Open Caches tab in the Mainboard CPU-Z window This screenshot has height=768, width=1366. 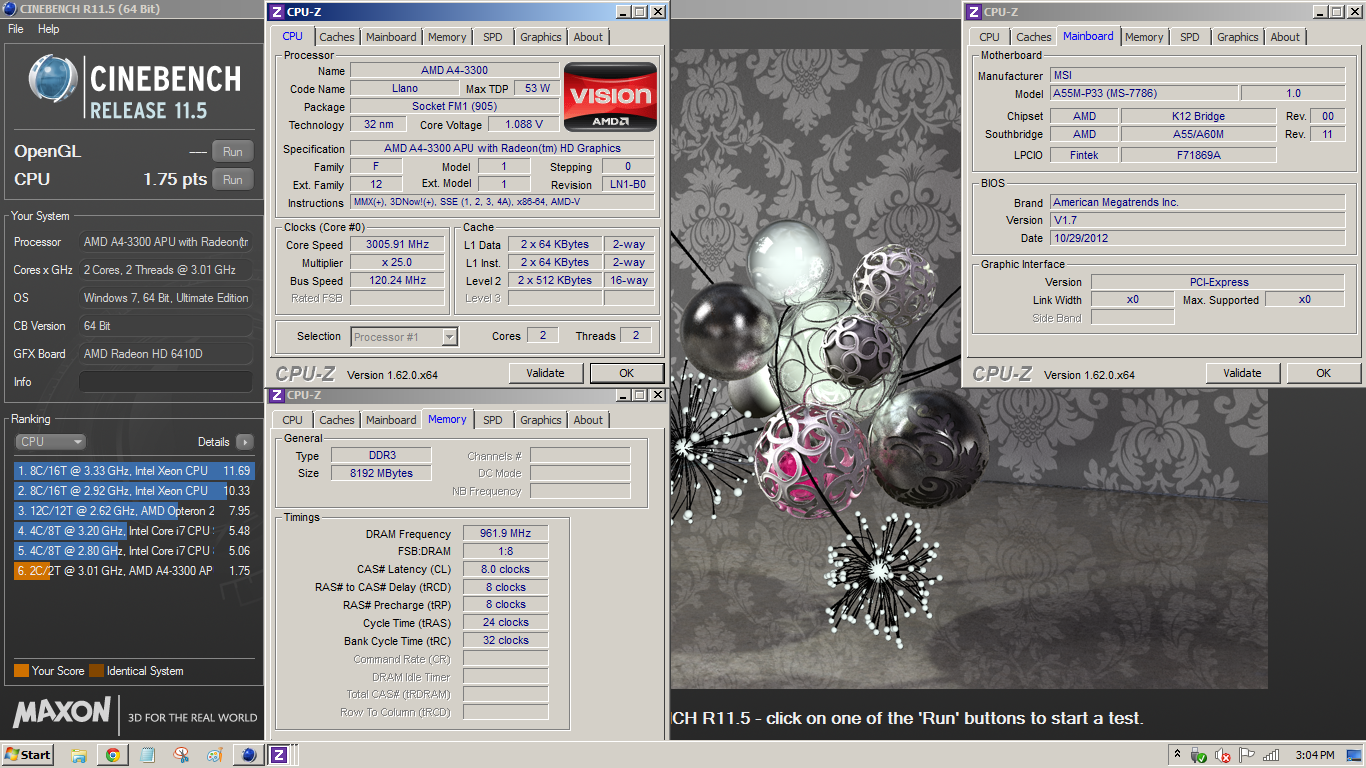[x=1034, y=37]
